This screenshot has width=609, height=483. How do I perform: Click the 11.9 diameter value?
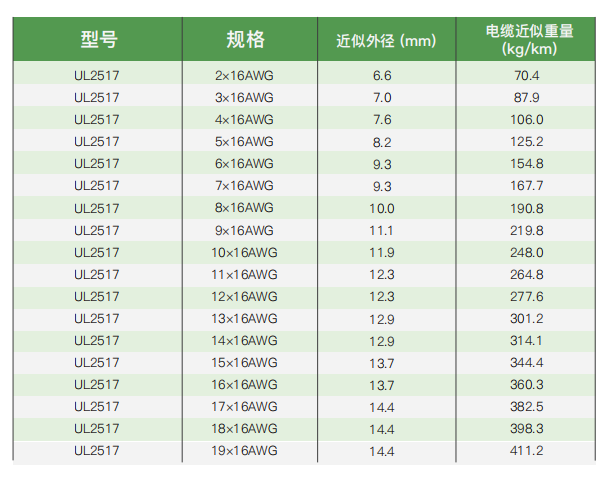tap(382, 252)
